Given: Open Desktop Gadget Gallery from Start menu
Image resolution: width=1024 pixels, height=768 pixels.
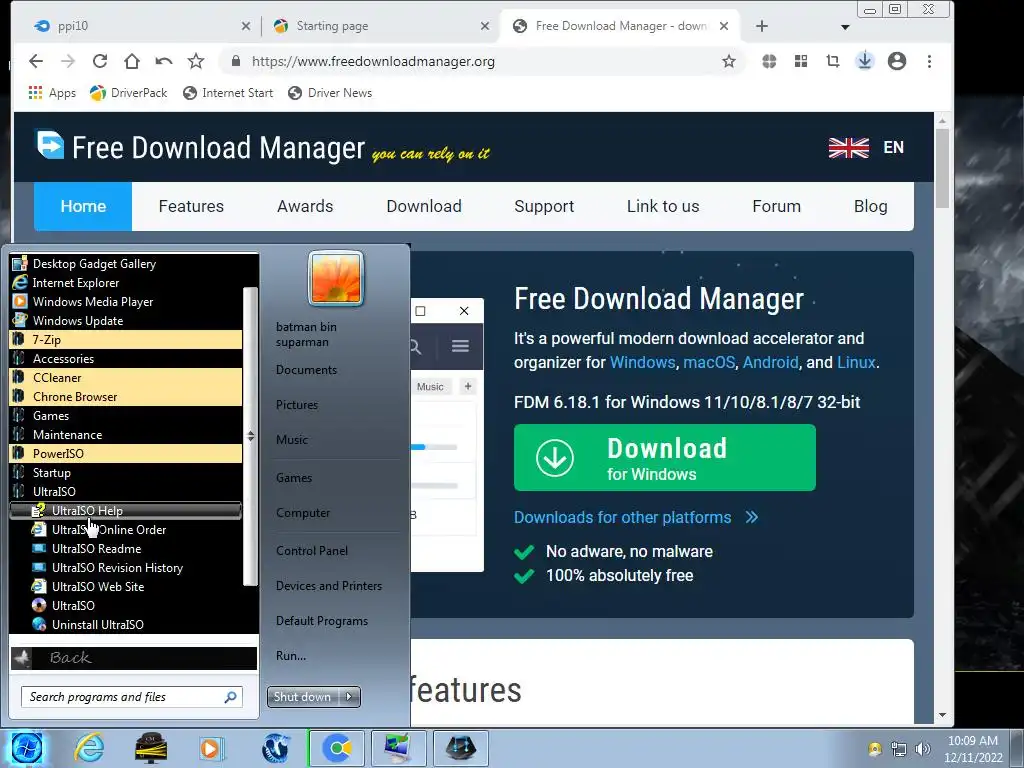Looking at the screenshot, I should pyautogui.click(x=125, y=264).
